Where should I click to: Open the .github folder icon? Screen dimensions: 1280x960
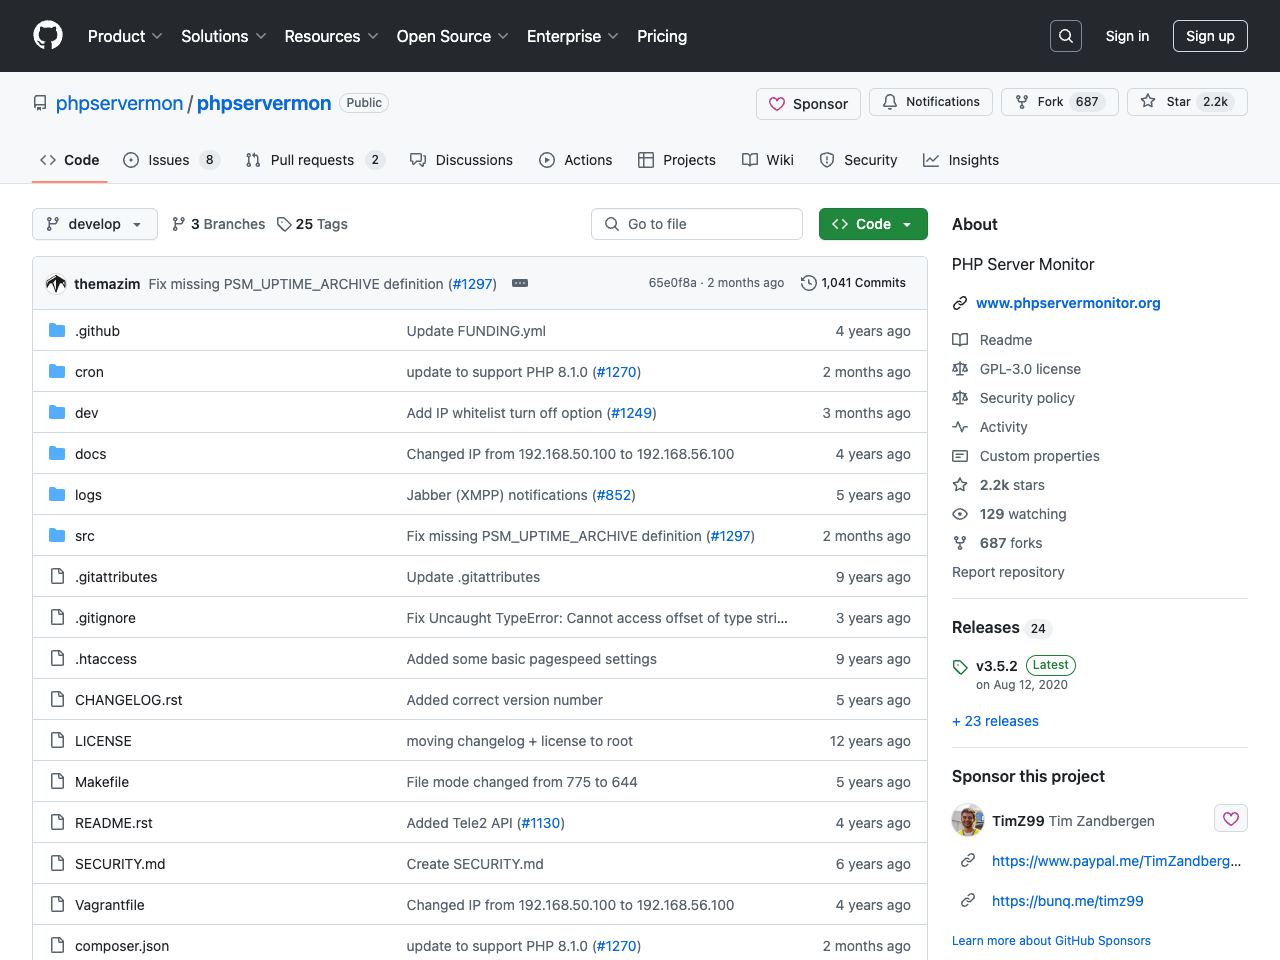(57, 331)
